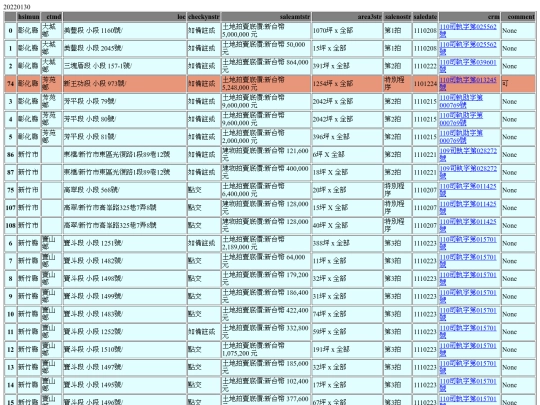Open the 015701 link in row 9
540x405 pixels.
coord(468,297)
